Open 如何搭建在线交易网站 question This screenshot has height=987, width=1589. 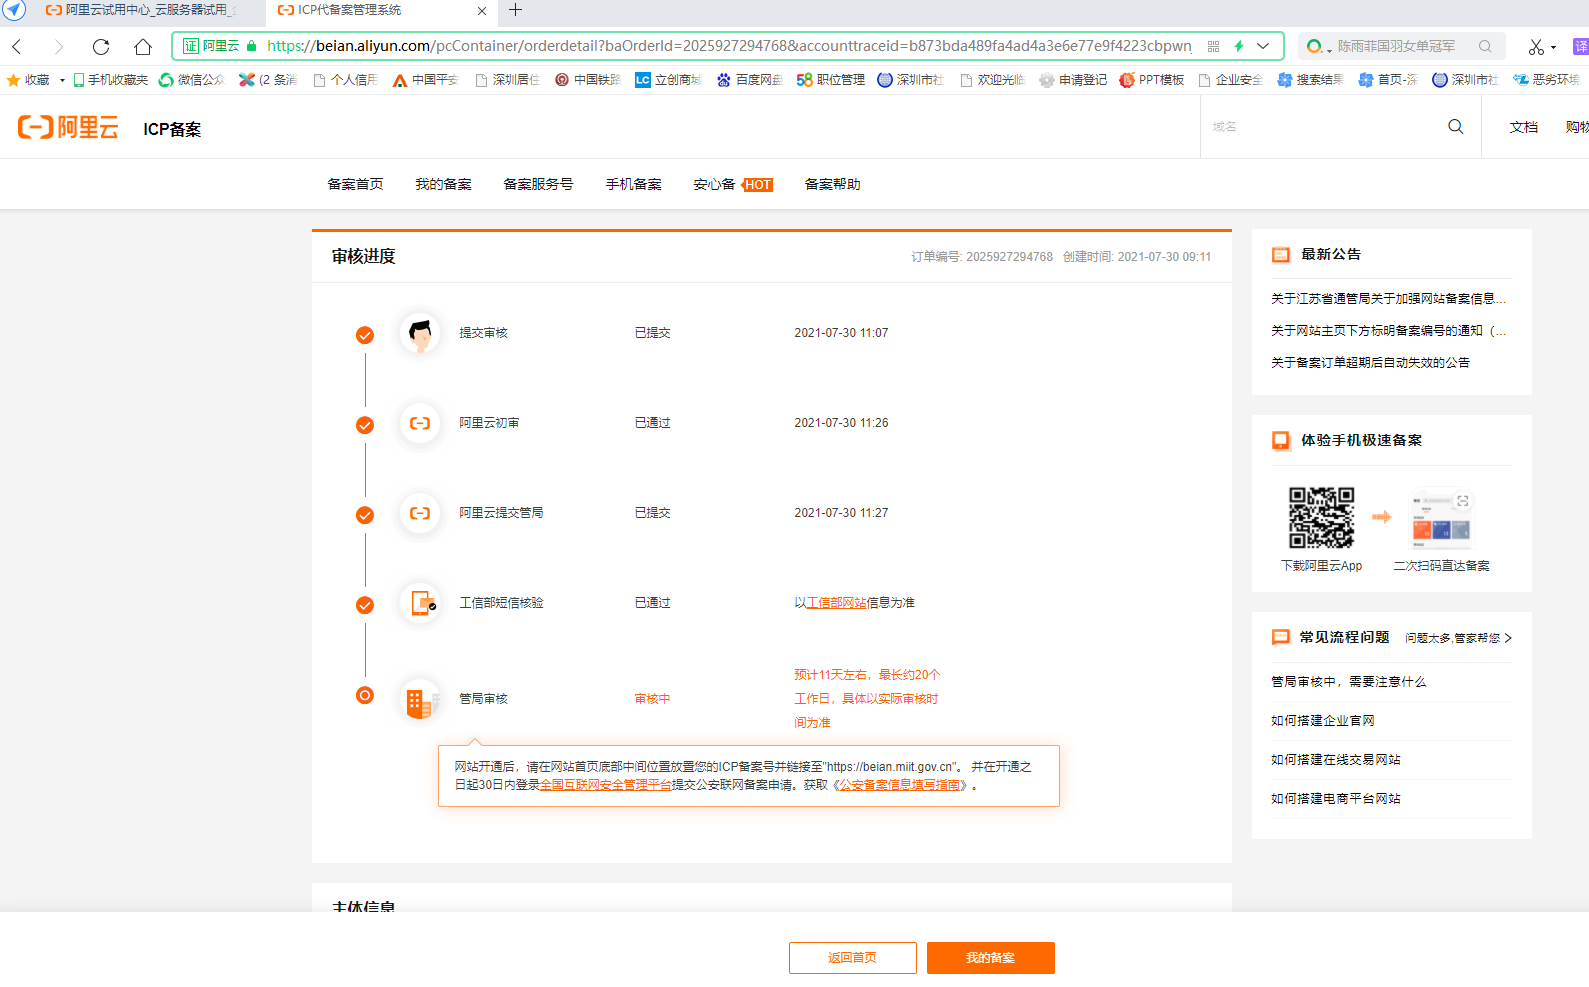pos(1335,760)
